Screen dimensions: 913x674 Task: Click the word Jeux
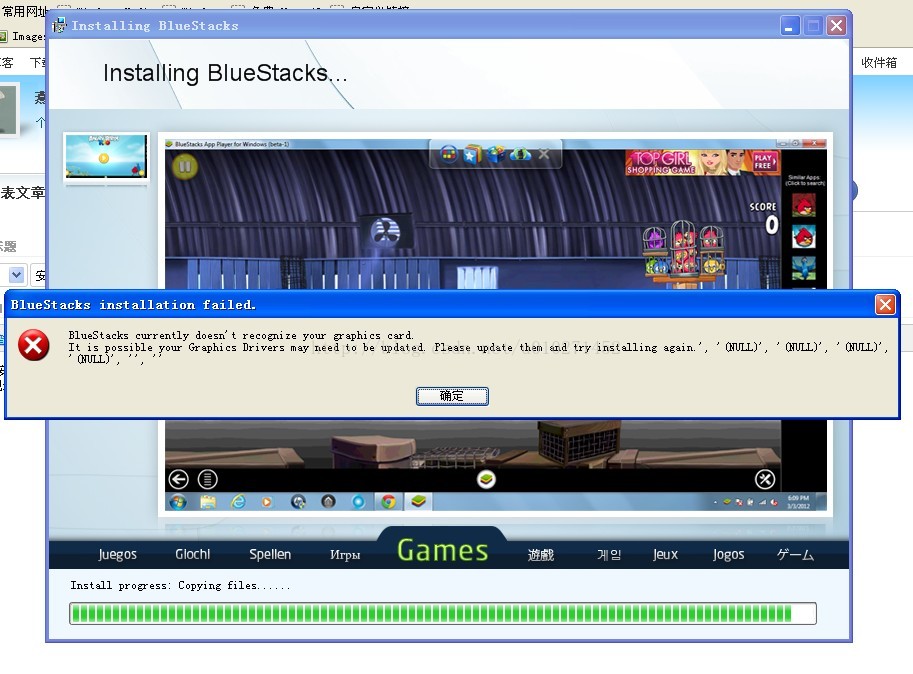(666, 554)
